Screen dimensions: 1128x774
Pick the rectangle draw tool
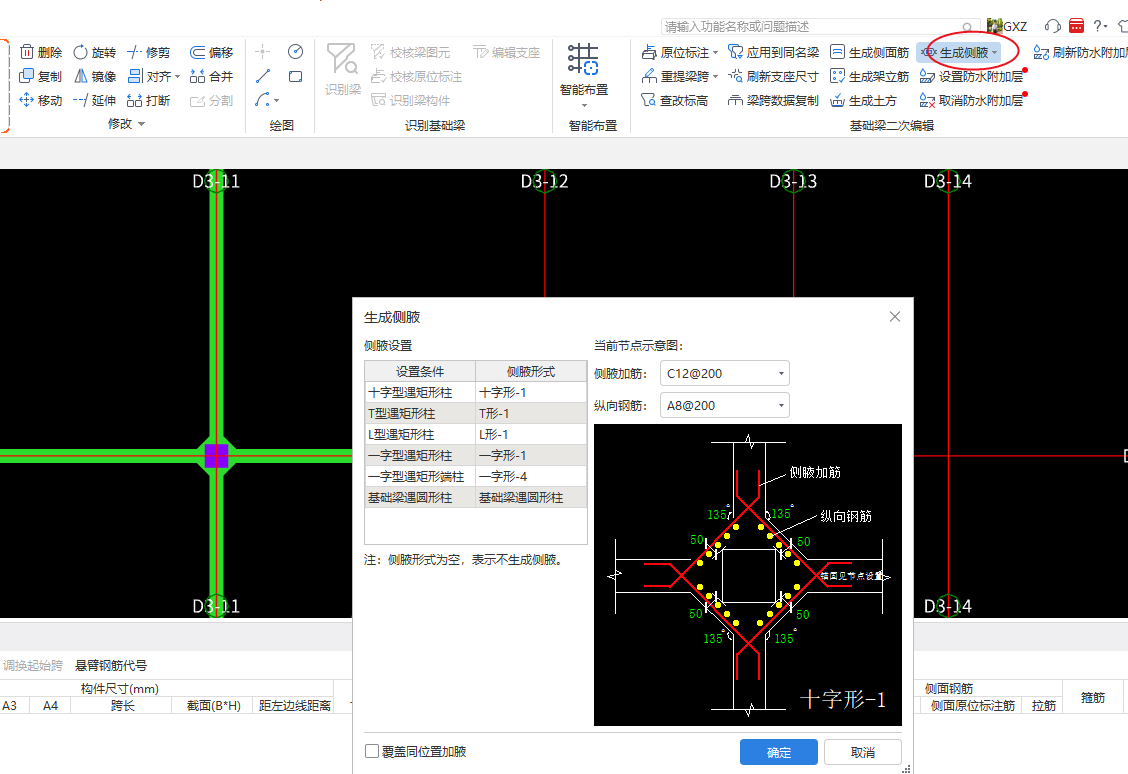295,76
